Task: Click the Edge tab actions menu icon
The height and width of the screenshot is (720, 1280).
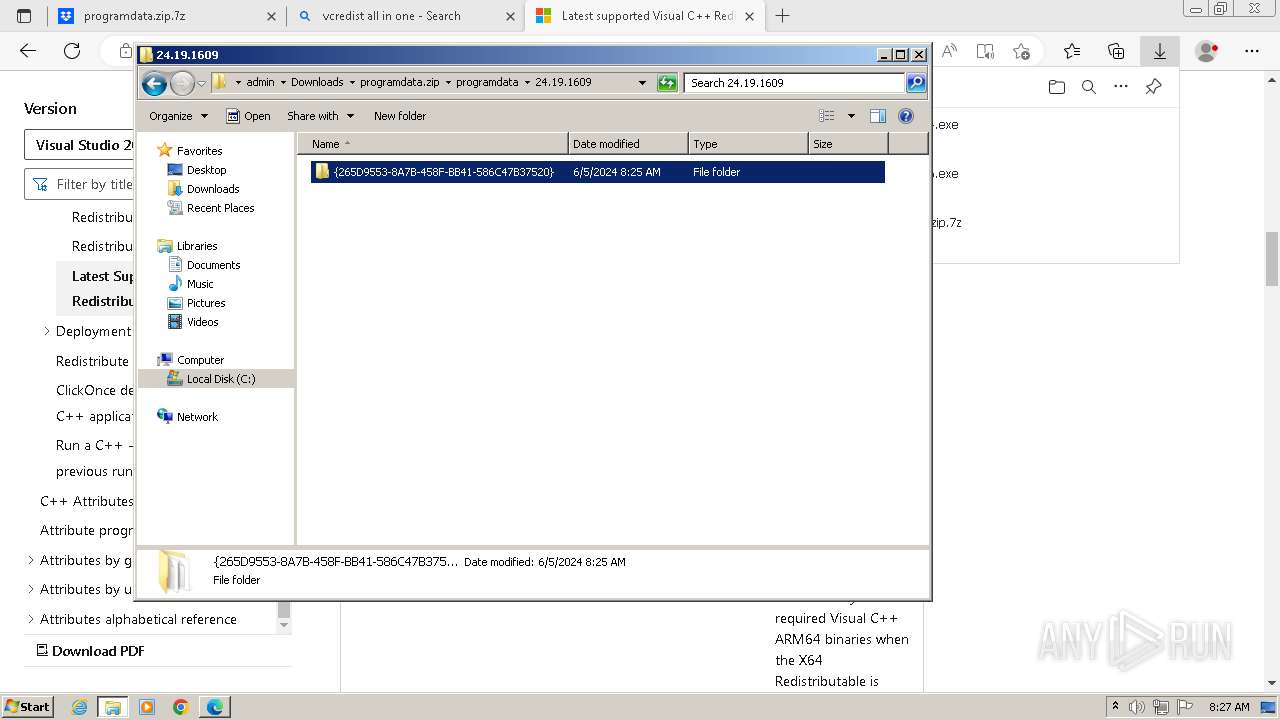Action: coord(24,16)
